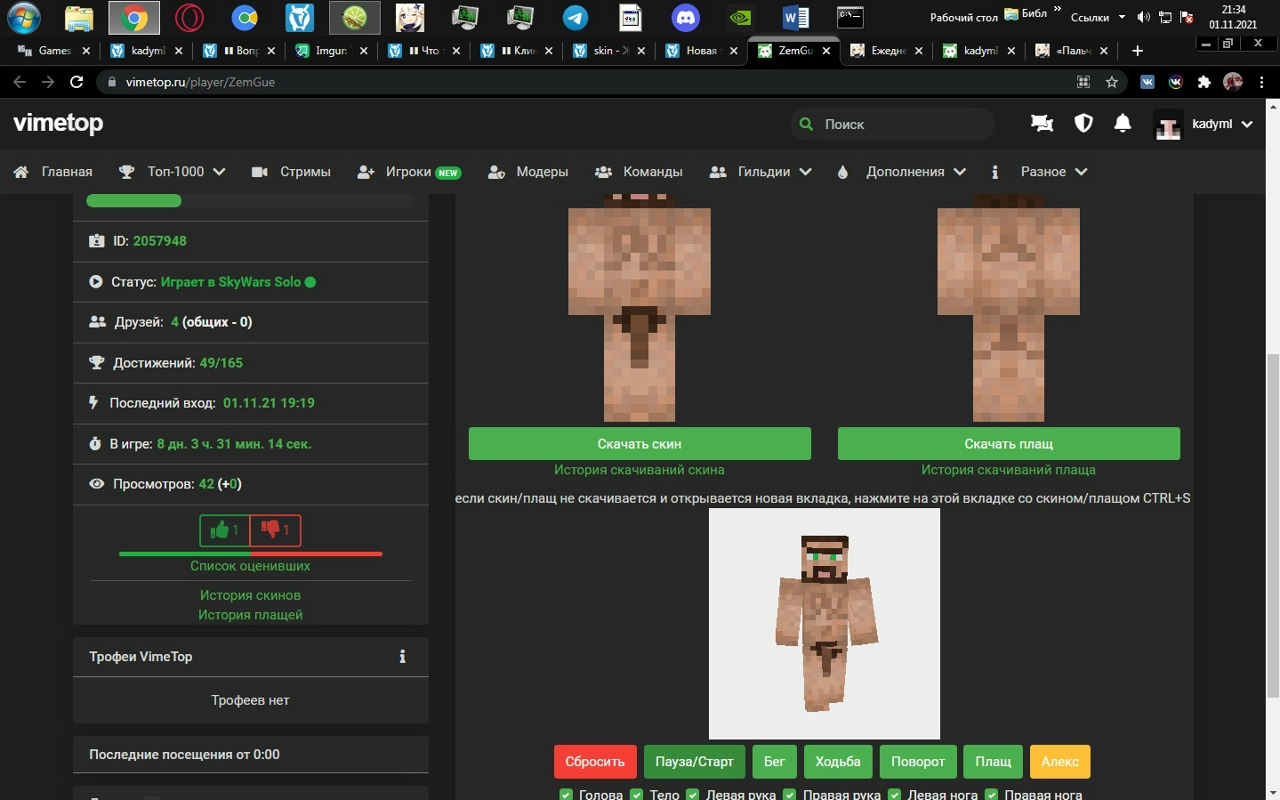Toggle the Левая рука checkbox

(692, 795)
